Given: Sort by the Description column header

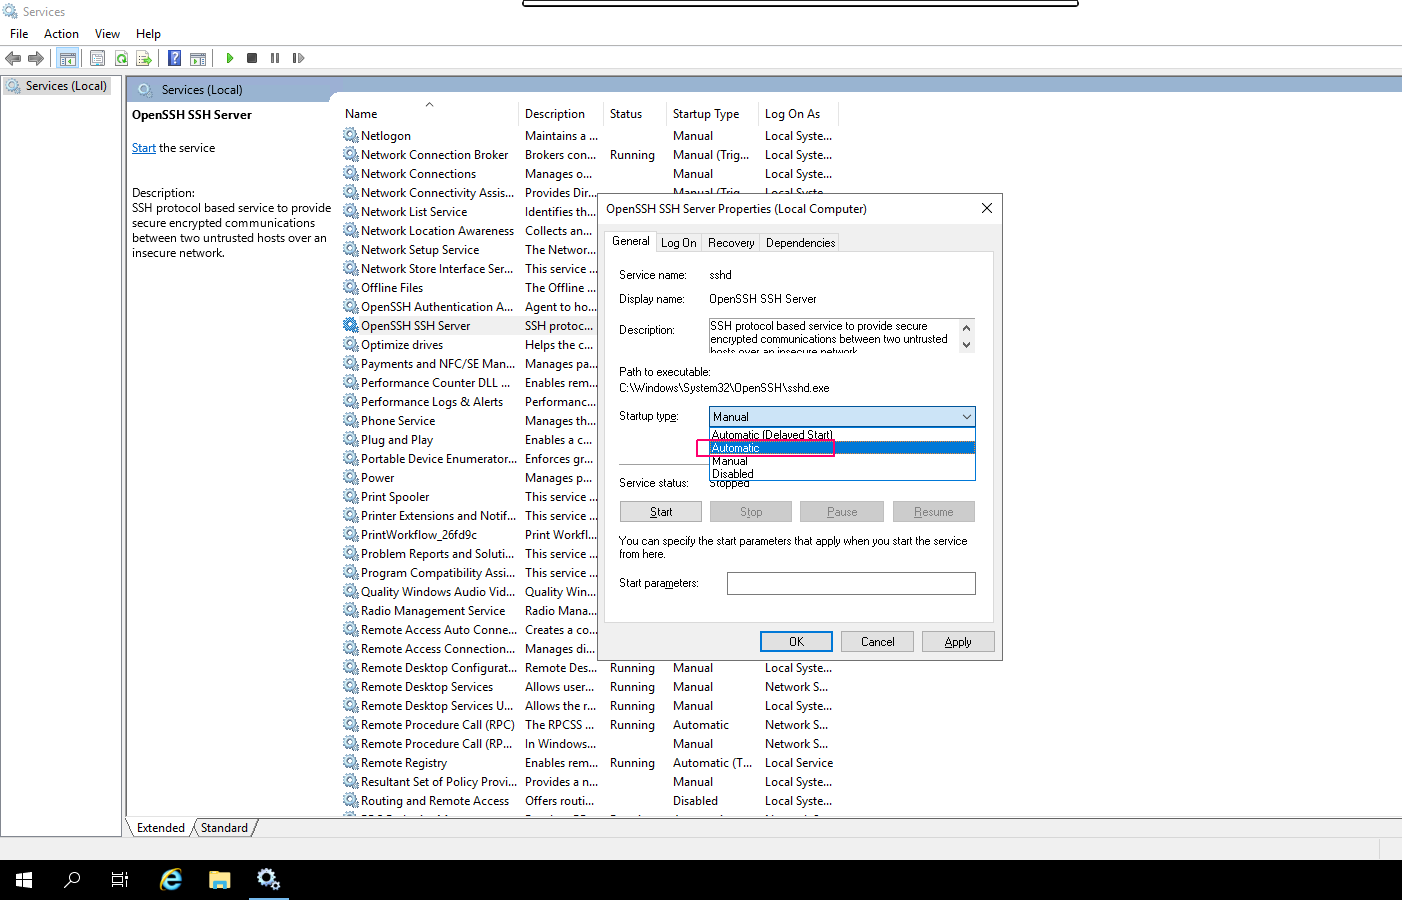Looking at the screenshot, I should pos(562,114).
